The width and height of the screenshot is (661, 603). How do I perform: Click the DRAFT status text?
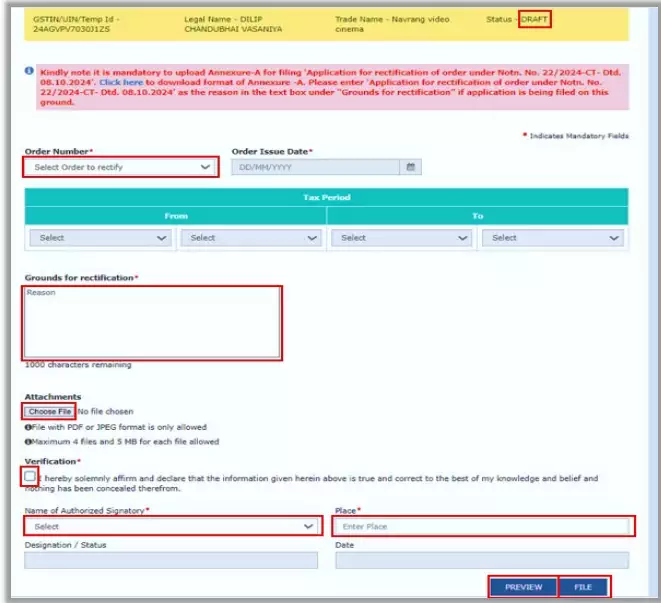click(534, 19)
